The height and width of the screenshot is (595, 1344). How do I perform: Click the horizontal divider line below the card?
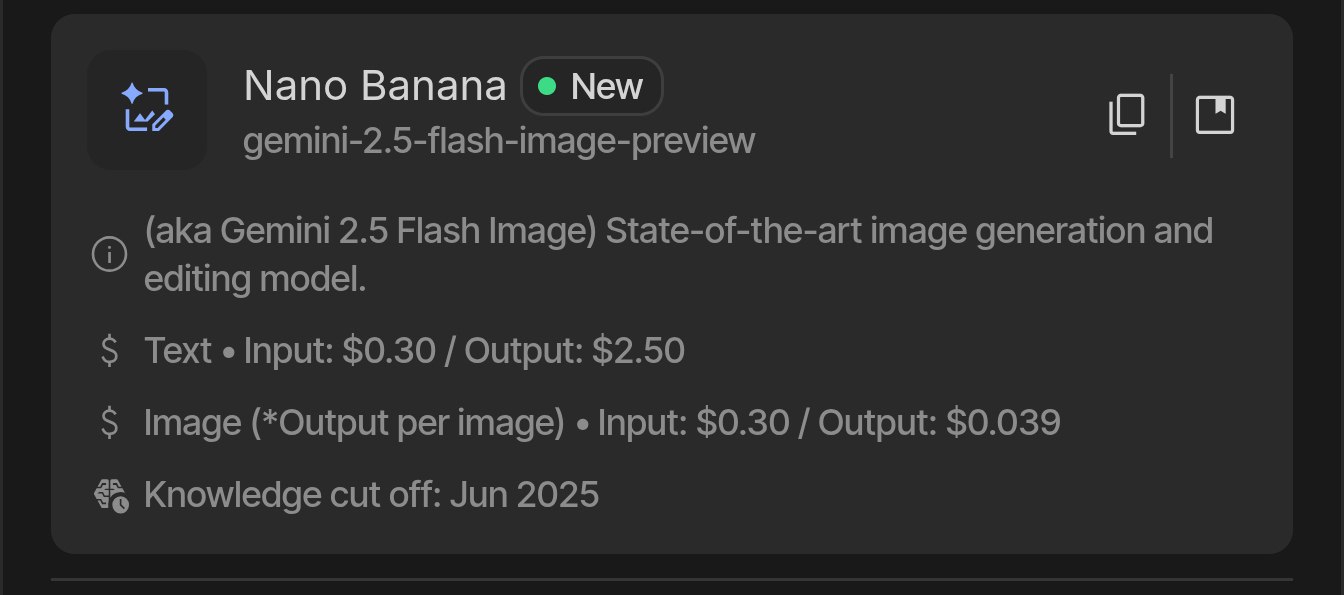pos(672,578)
